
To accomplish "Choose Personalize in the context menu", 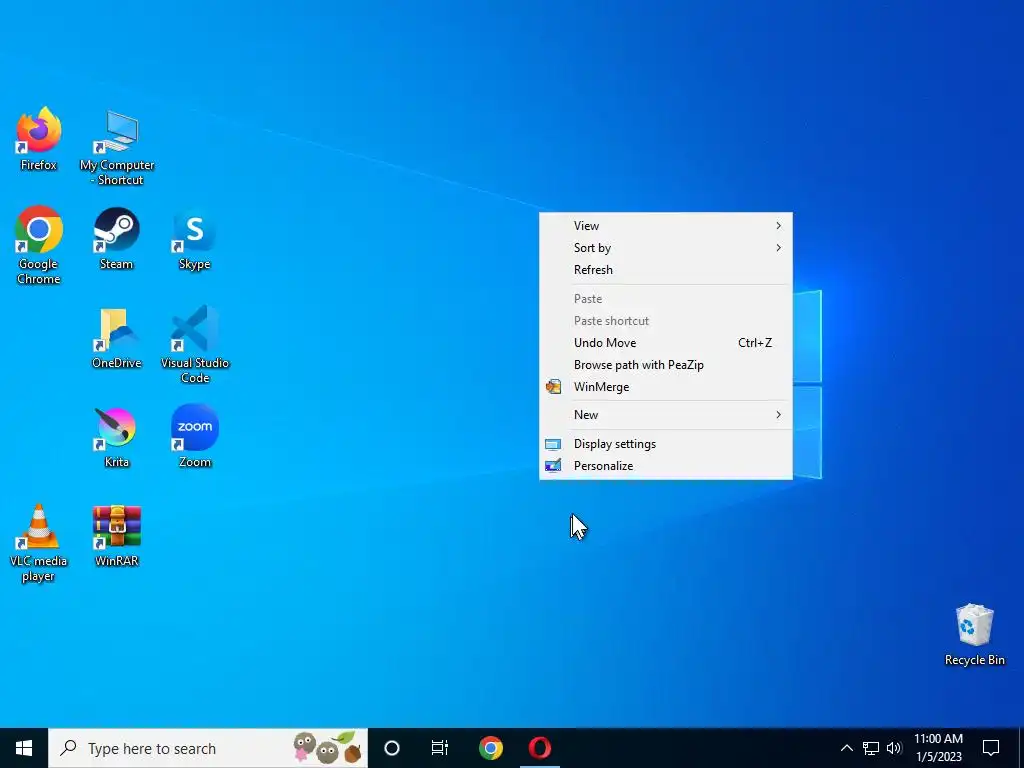I will point(665,466).
